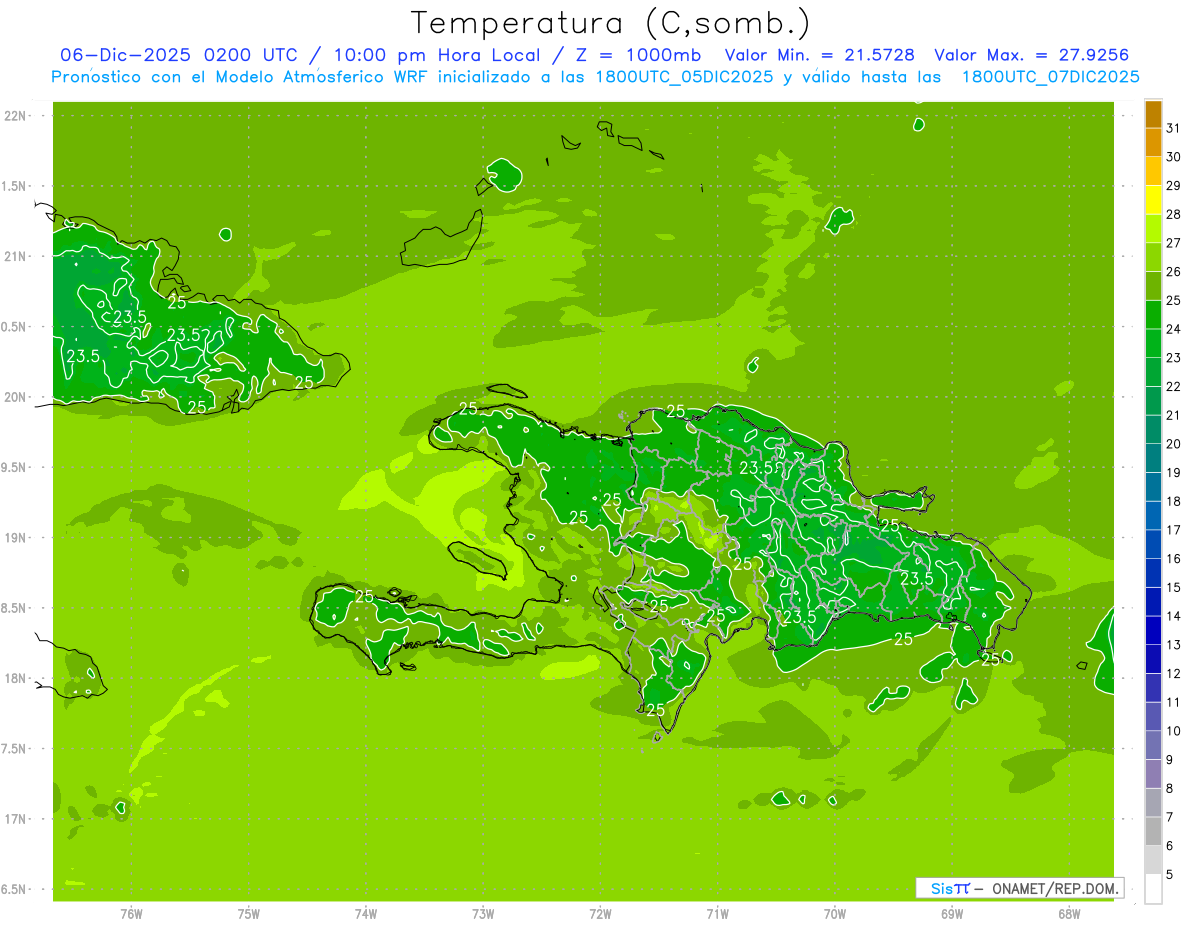
Task: Click the 70W longitude axis label
Action: pyautogui.click(x=835, y=913)
